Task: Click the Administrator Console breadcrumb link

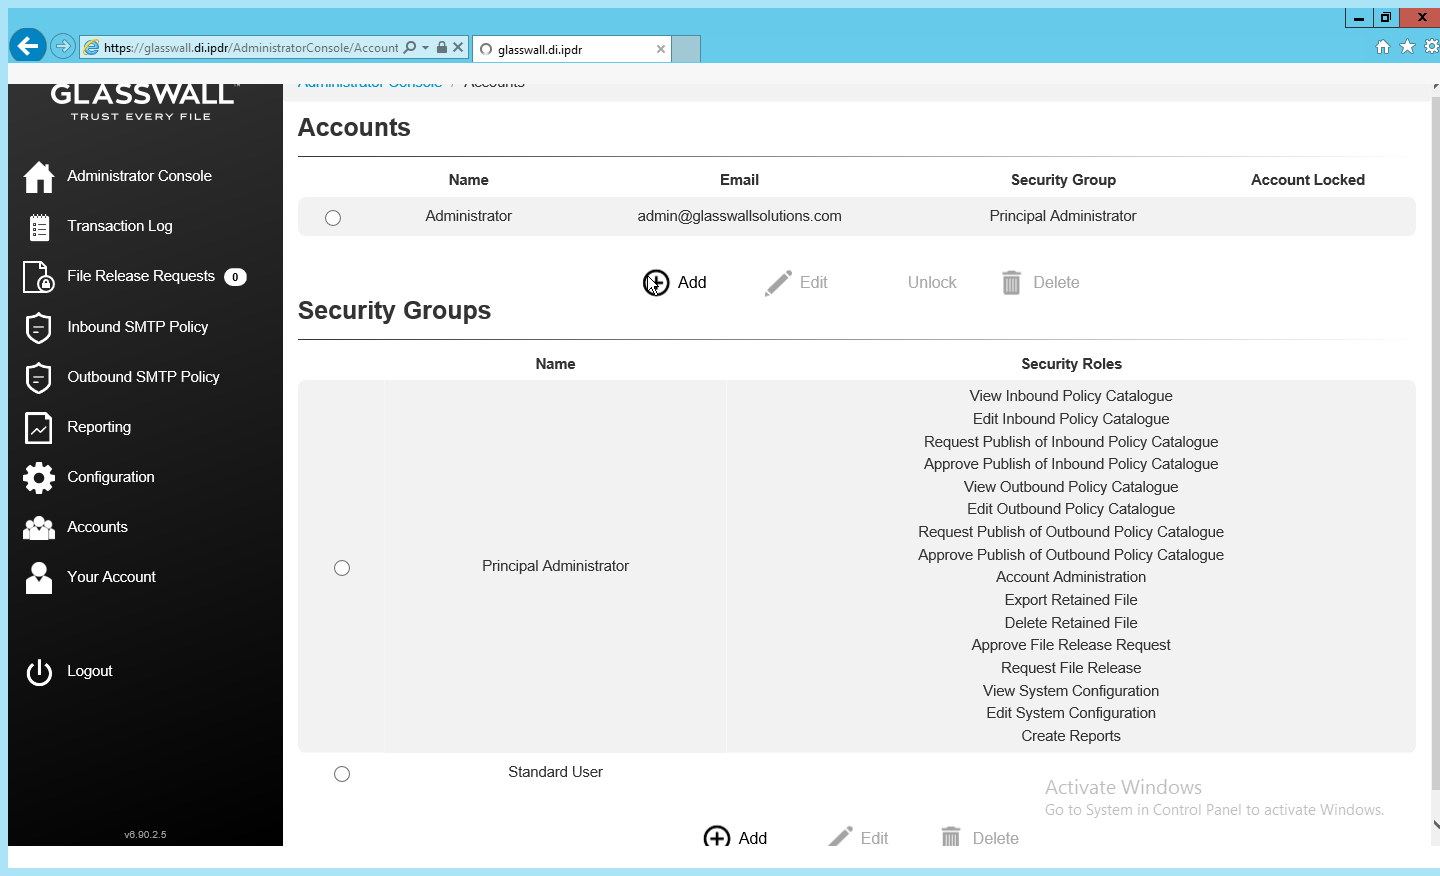Action: [x=370, y=85]
